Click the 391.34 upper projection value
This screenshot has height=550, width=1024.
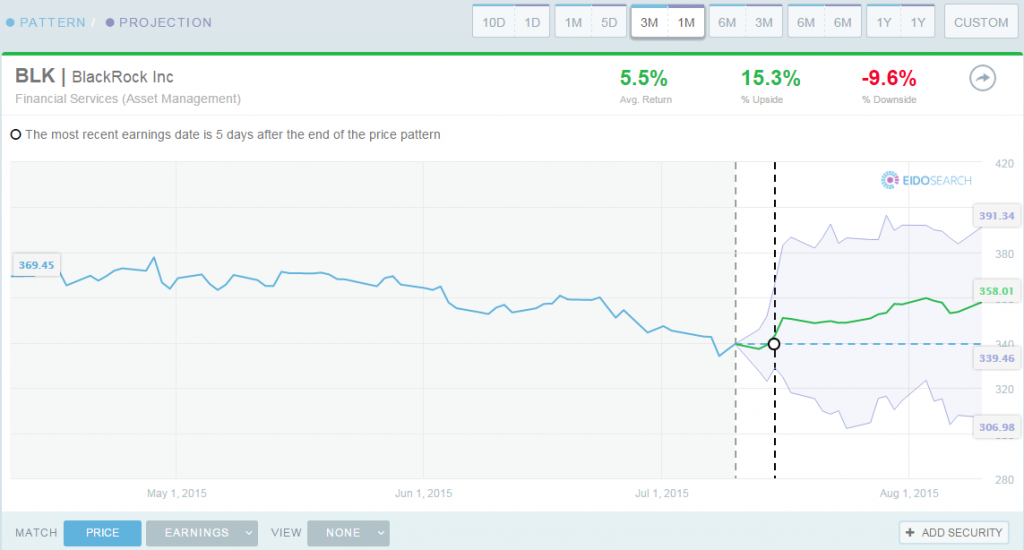(996, 216)
